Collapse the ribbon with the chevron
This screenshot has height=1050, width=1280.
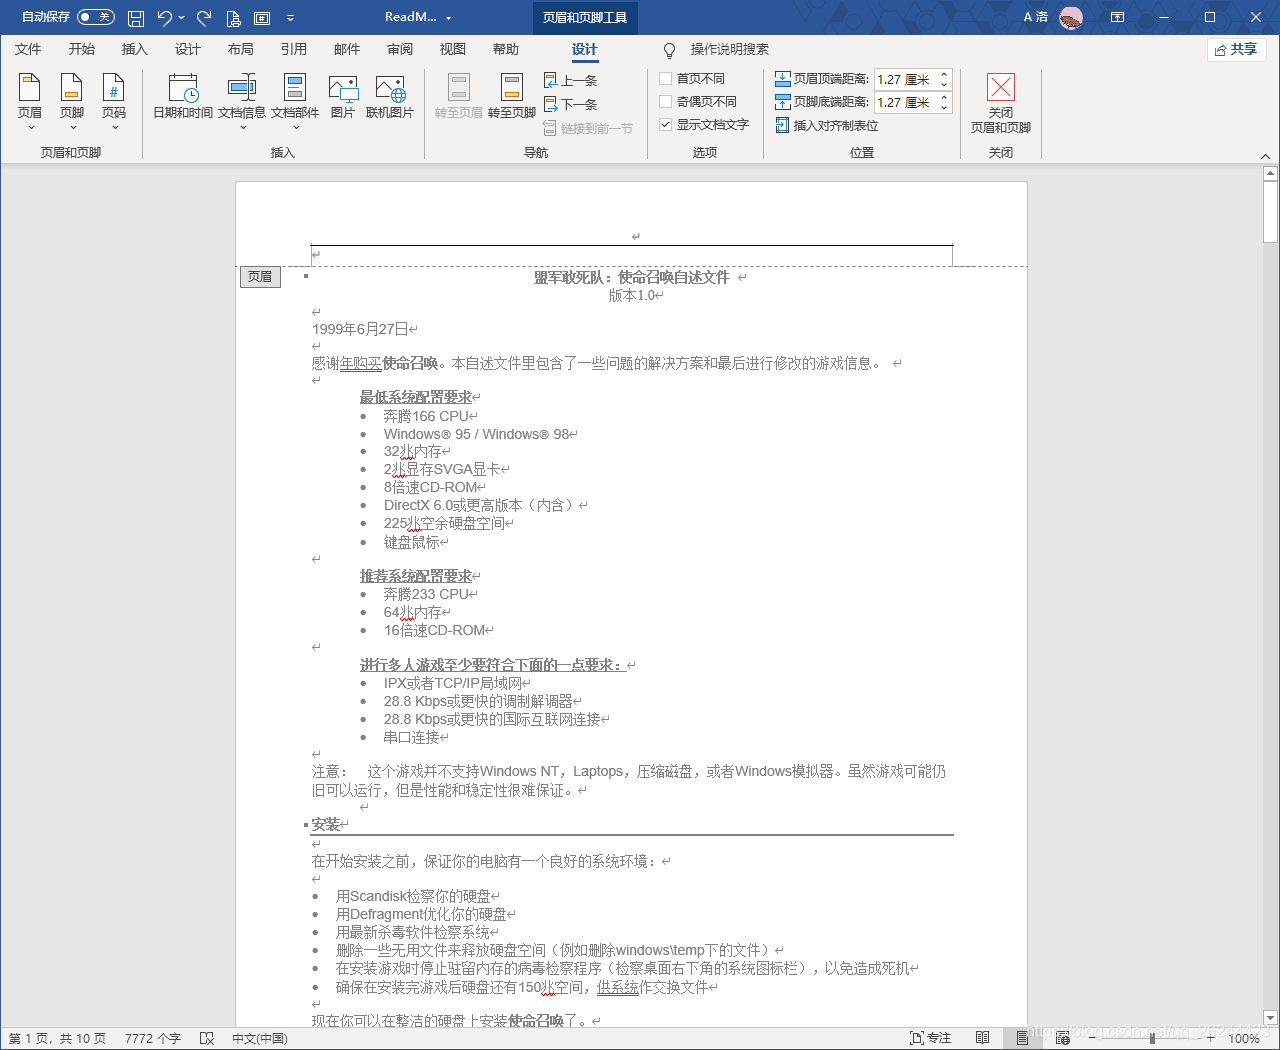tap(1265, 156)
